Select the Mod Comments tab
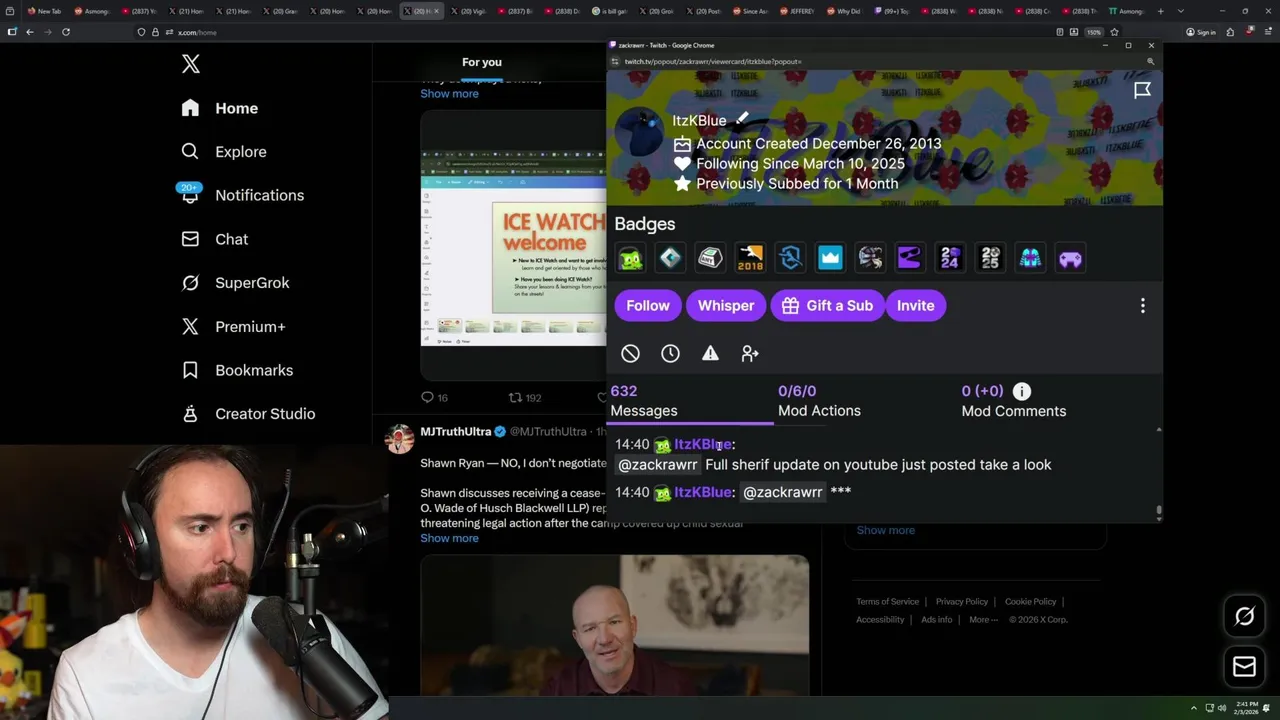The image size is (1280, 720). point(1013,401)
